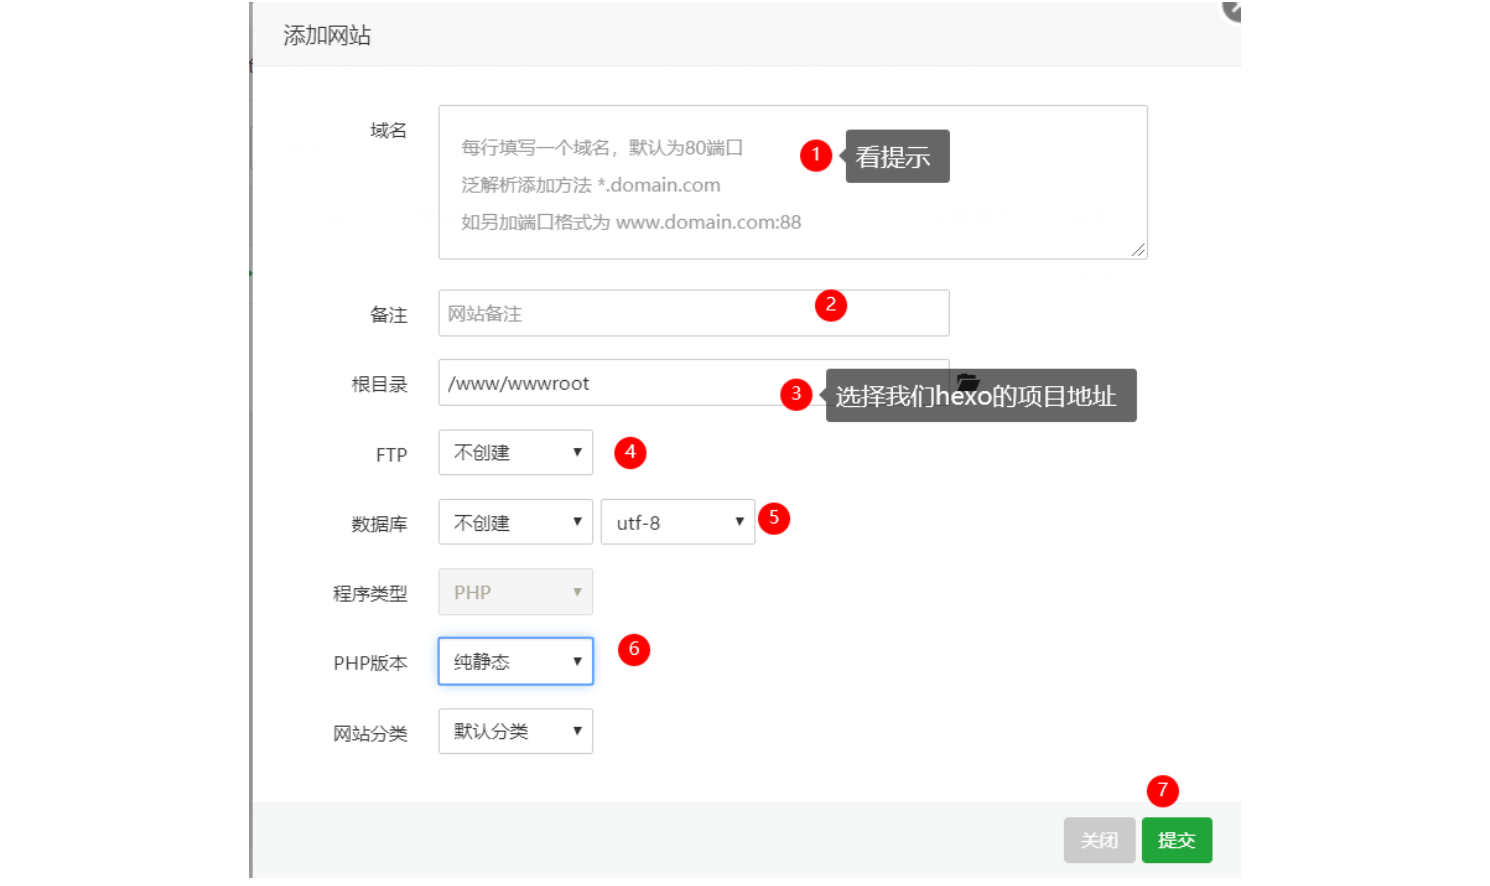The width and height of the screenshot is (1490, 886).
Task: Click the 根目录 field label
Action: [379, 385]
